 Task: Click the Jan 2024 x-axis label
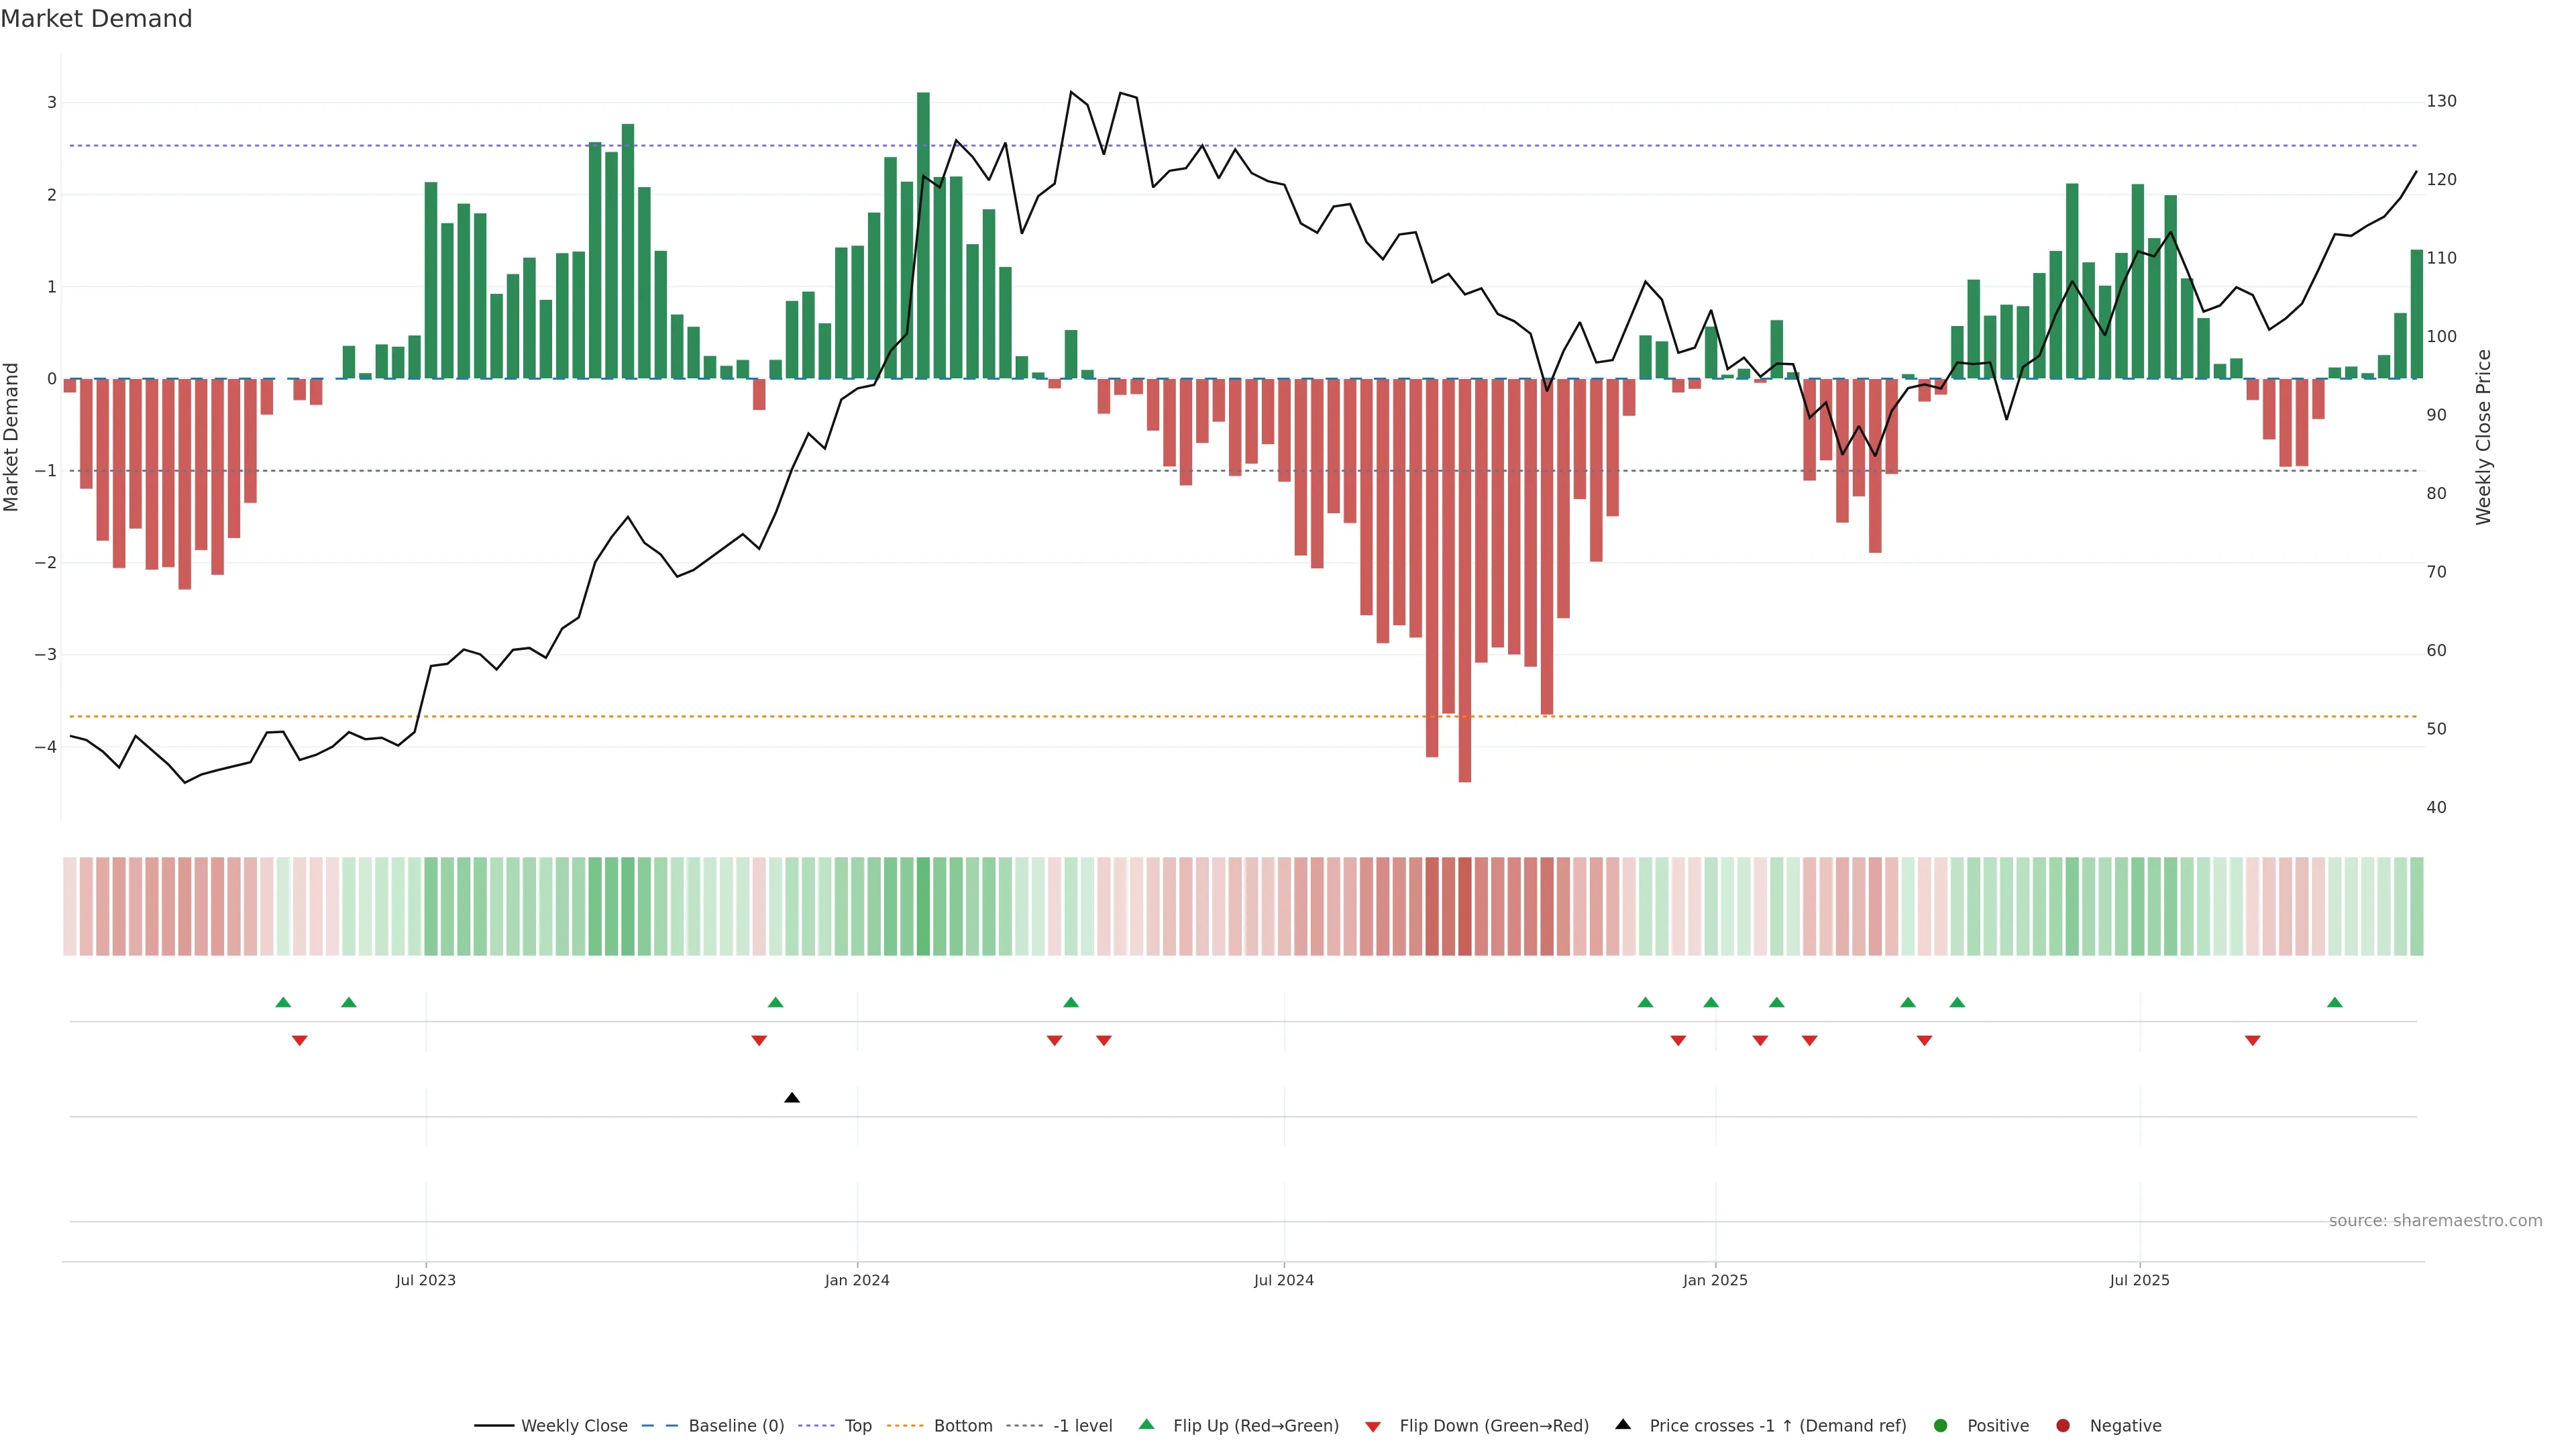pyautogui.click(x=857, y=1281)
